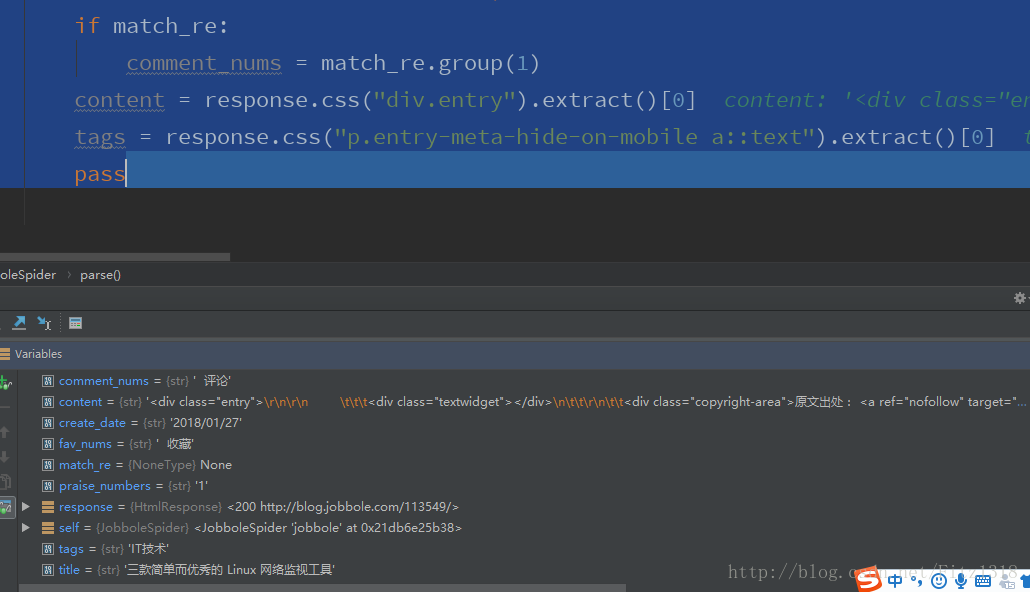Click the 'comment_nums' identifier in the editor
The width and height of the screenshot is (1030, 592).
tap(204, 63)
